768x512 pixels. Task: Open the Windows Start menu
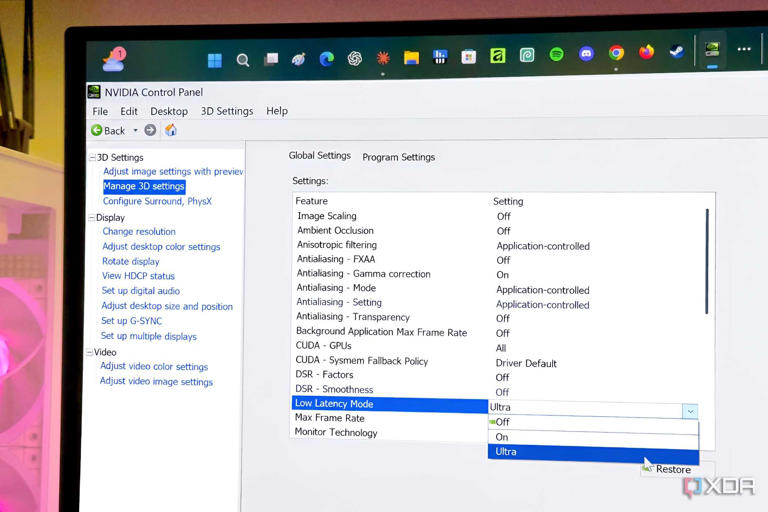(215, 61)
